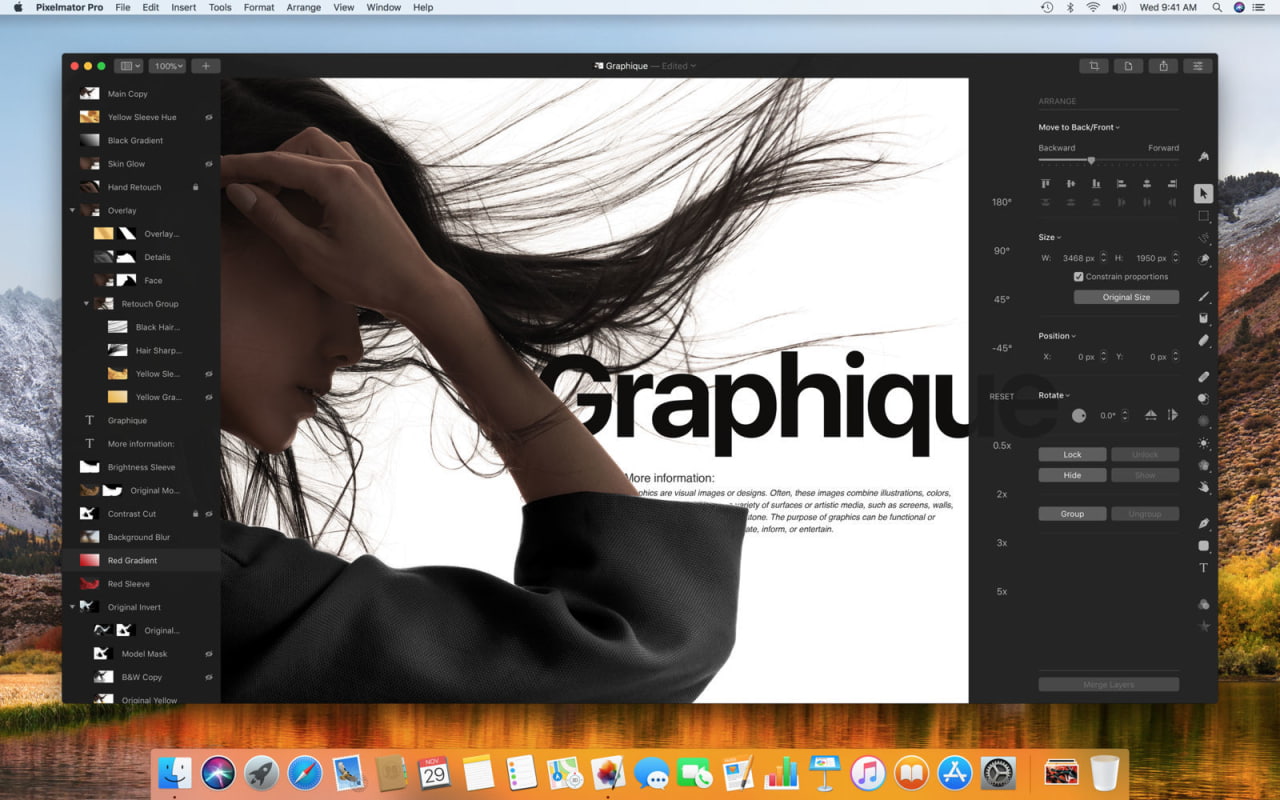
Task: Open the 100% zoom dropdown
Action: click(167, 66)
